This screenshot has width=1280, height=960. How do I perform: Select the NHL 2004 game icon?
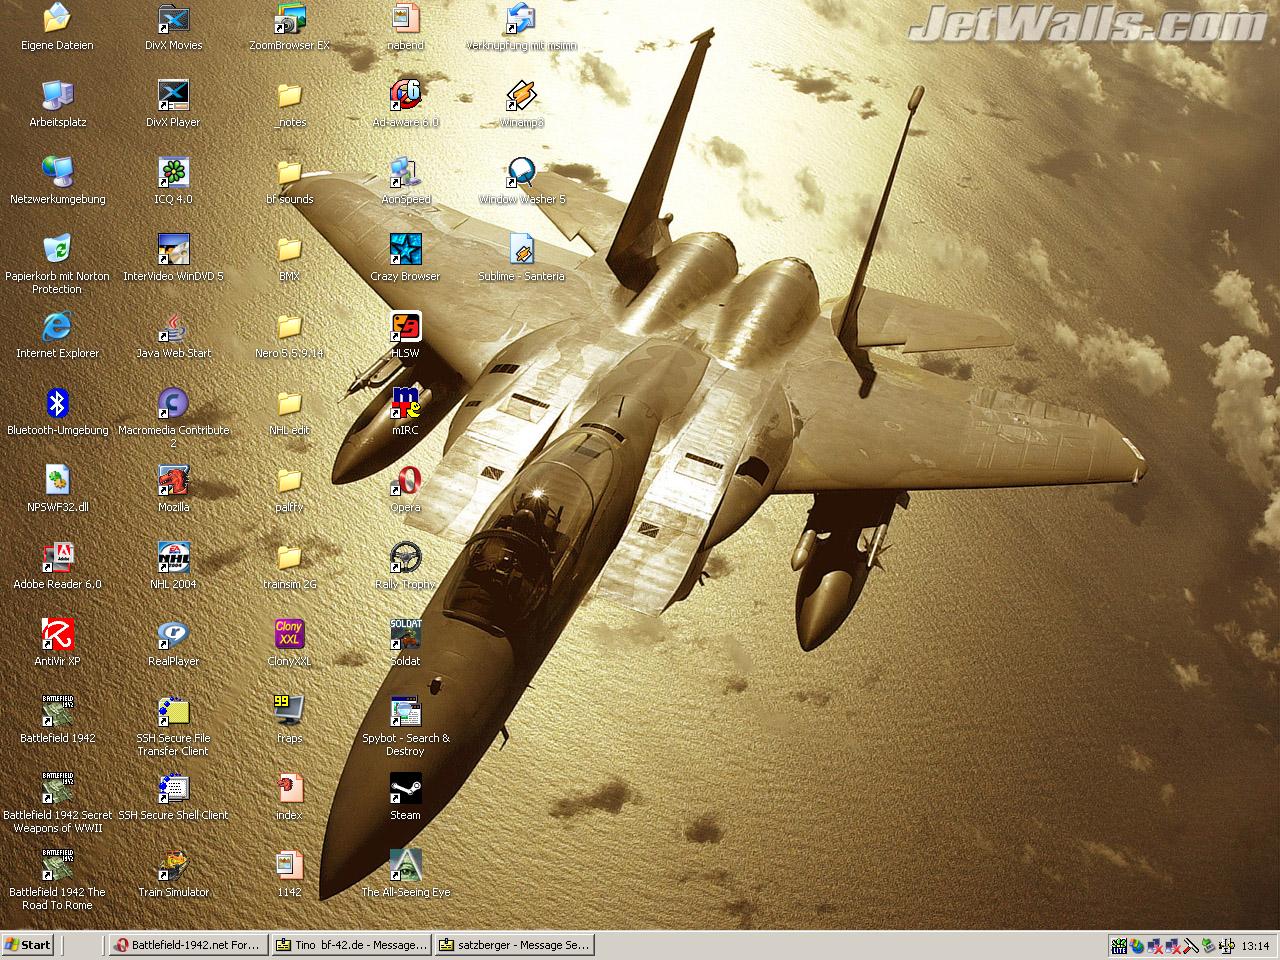coord(173,558)
